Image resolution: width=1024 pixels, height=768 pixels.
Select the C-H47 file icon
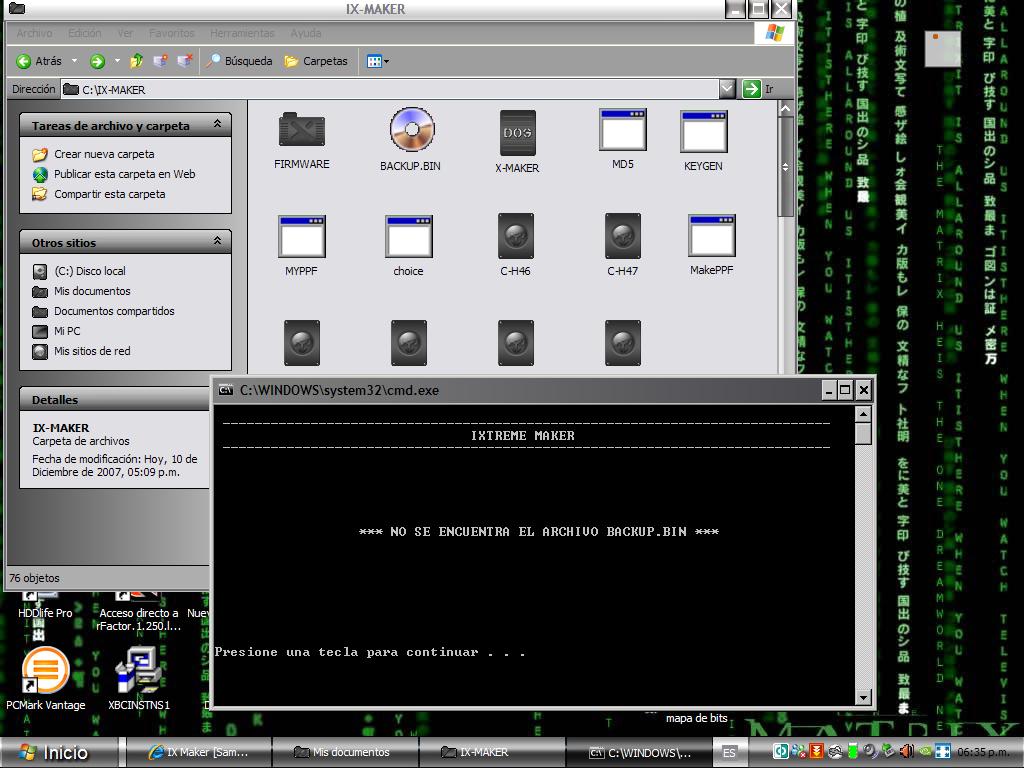click(x=623, y=236)
